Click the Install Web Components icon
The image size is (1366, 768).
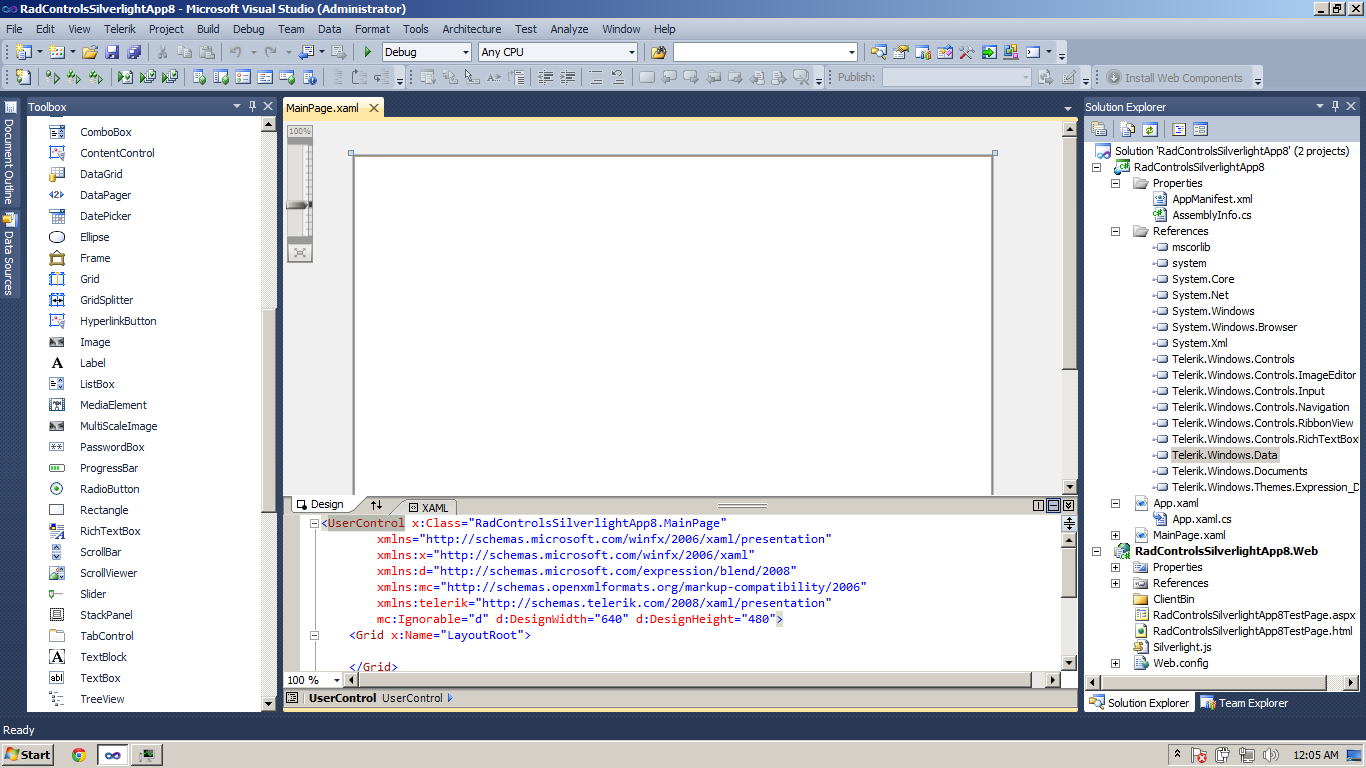tap(1114, 77)
